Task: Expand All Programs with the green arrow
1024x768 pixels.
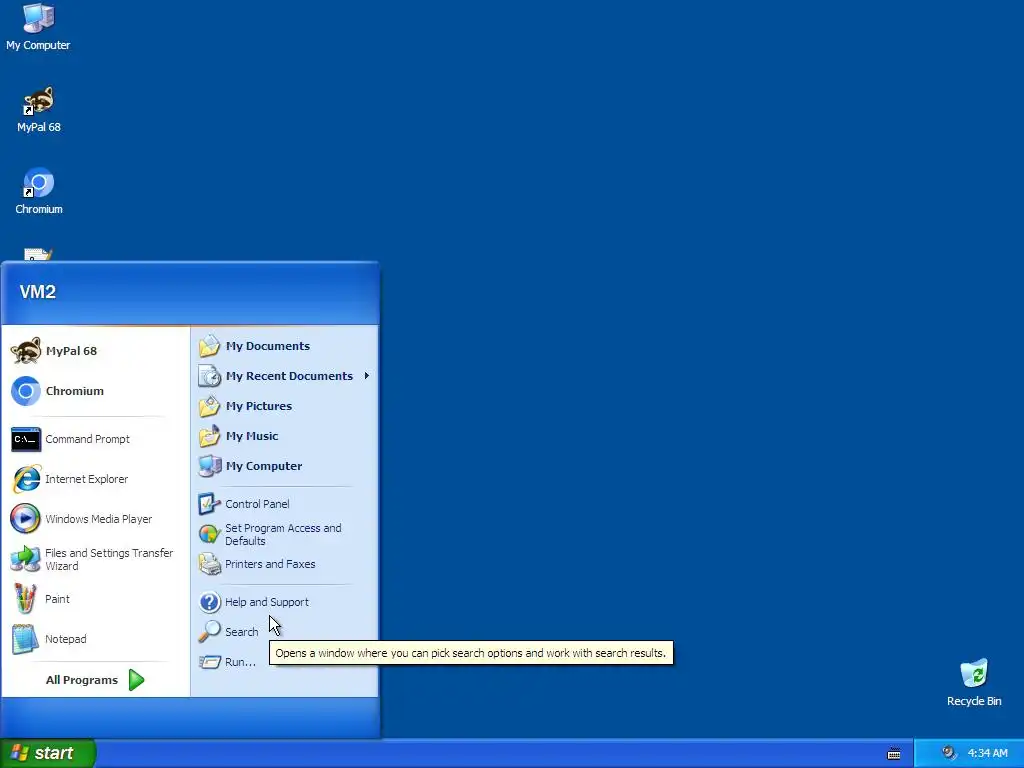Action: click(x=136, y=680)
